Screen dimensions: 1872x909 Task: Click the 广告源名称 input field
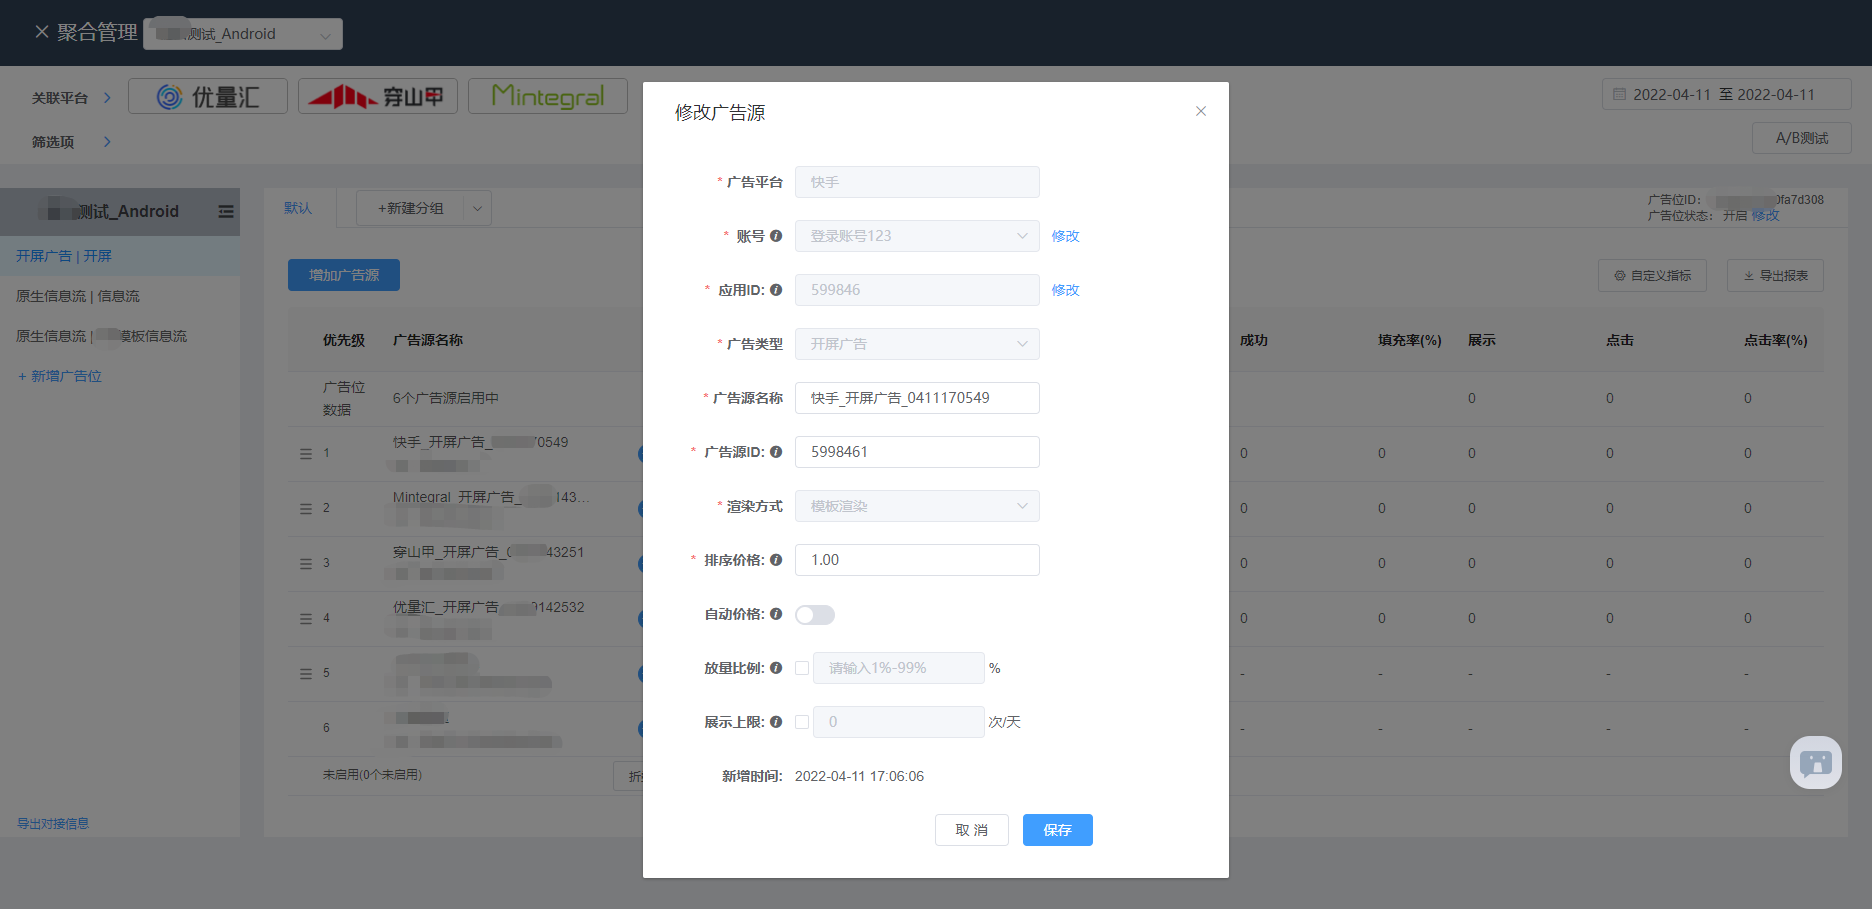pyautogui.click(x=916, y=398)
